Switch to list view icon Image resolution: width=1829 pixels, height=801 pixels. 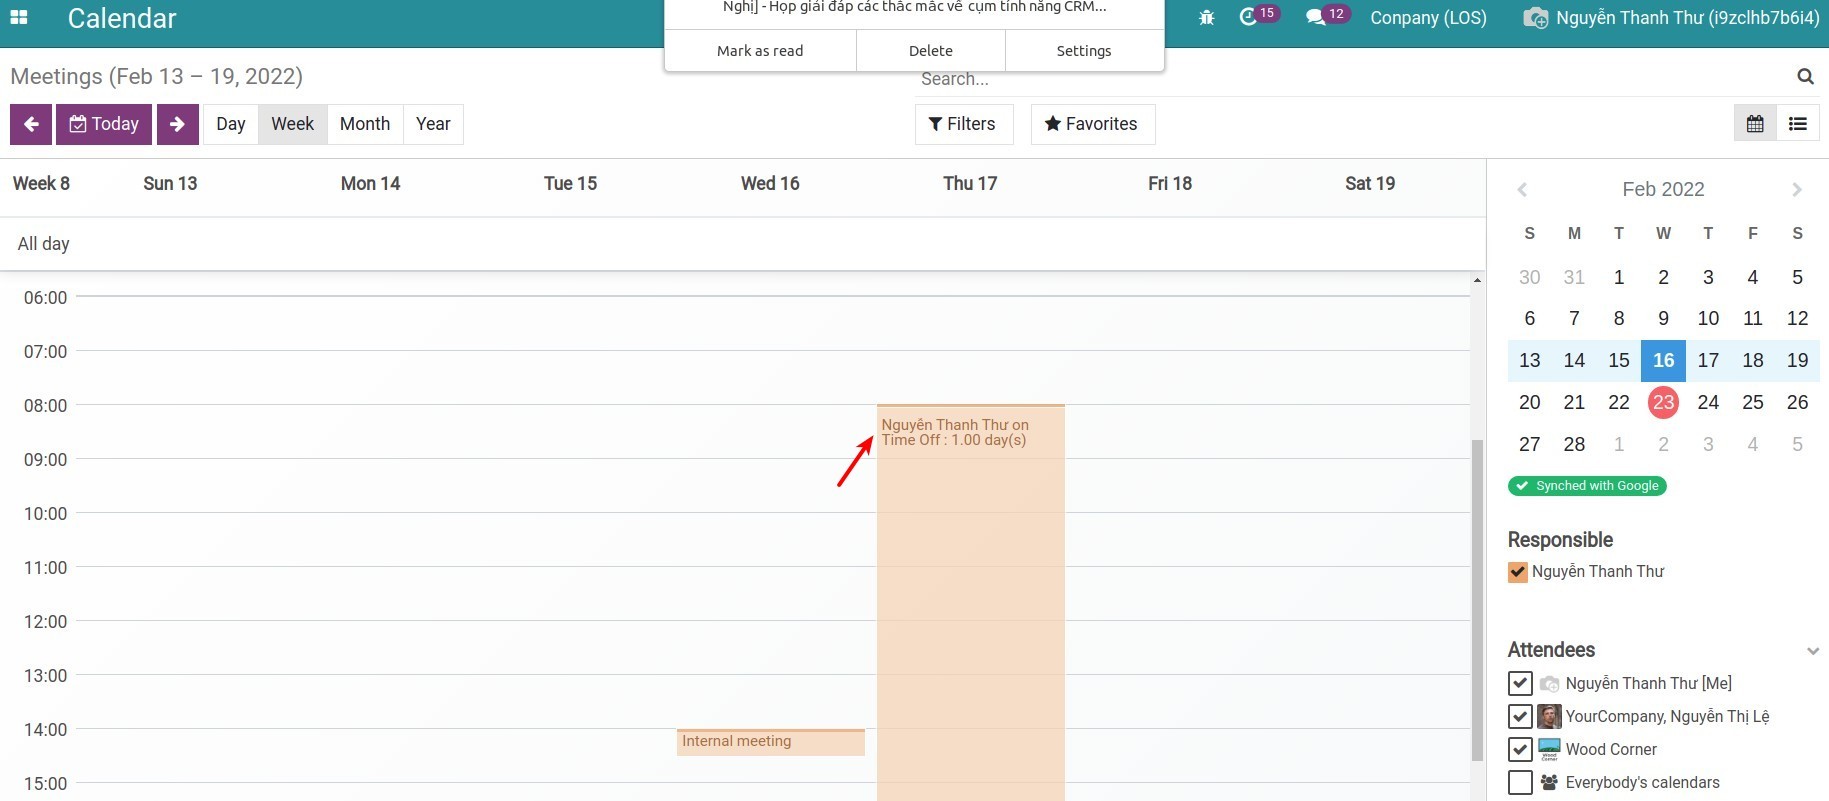(1798, 124)
